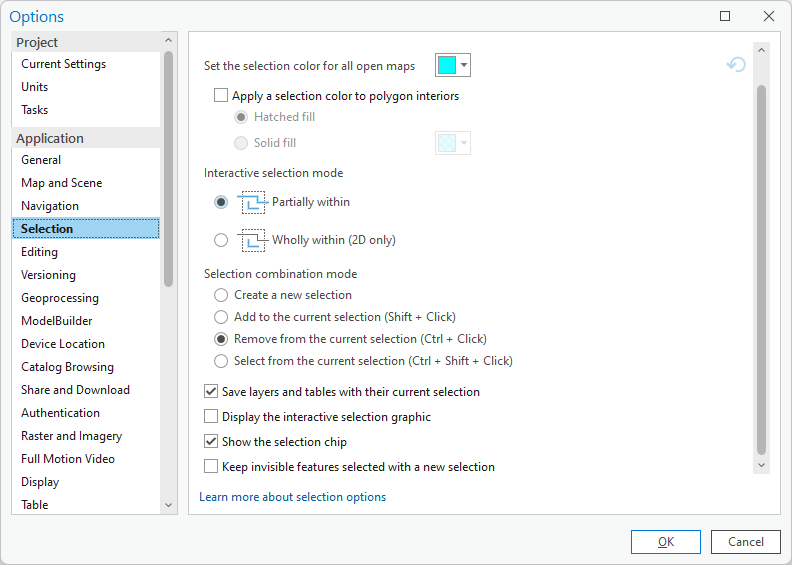Switch to the Editing options category
Viewport: 792px width, 565px height.
click(x=40, y=252)
